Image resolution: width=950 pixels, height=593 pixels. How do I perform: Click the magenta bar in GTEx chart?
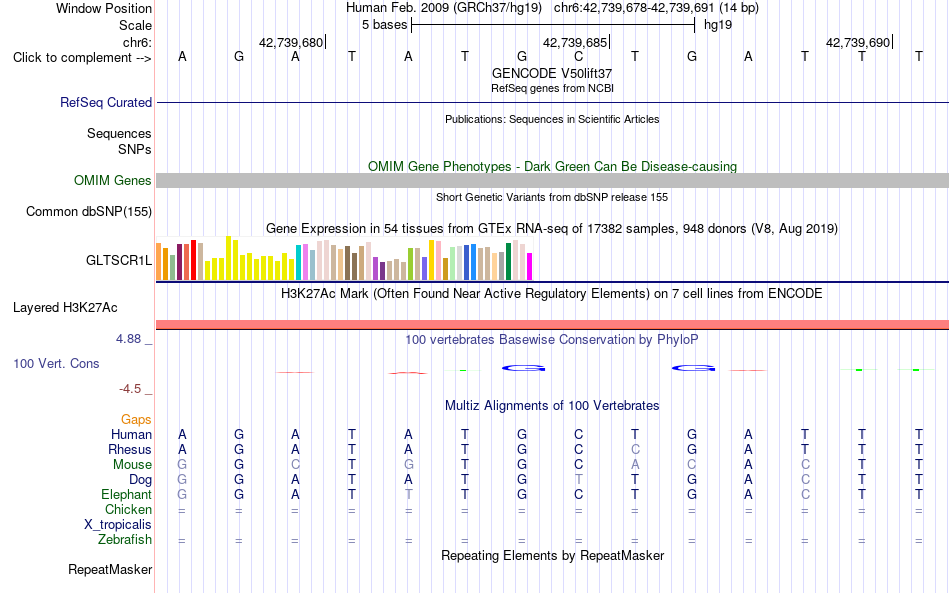coord(530,267)
